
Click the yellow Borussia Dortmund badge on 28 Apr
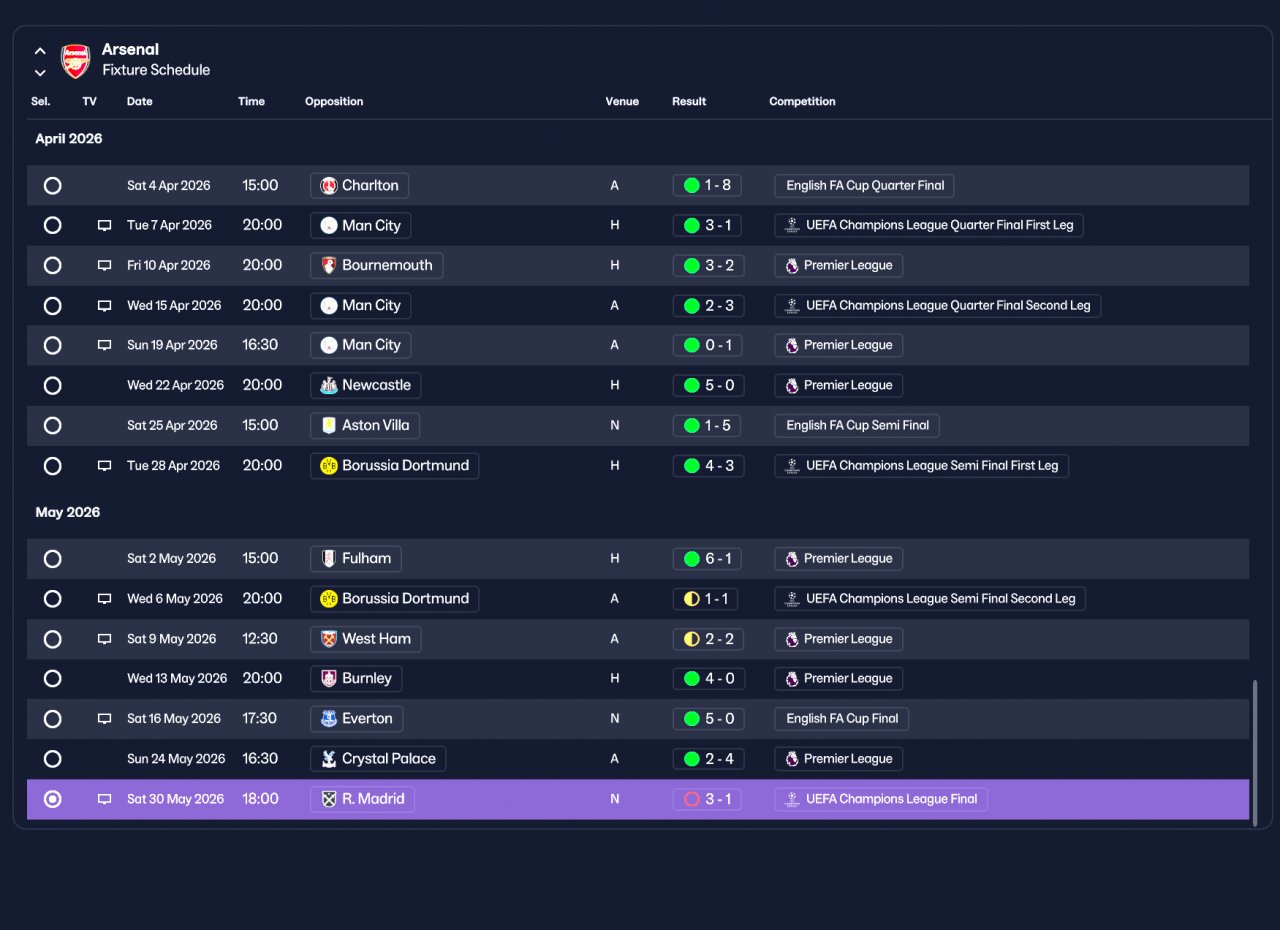328,465
